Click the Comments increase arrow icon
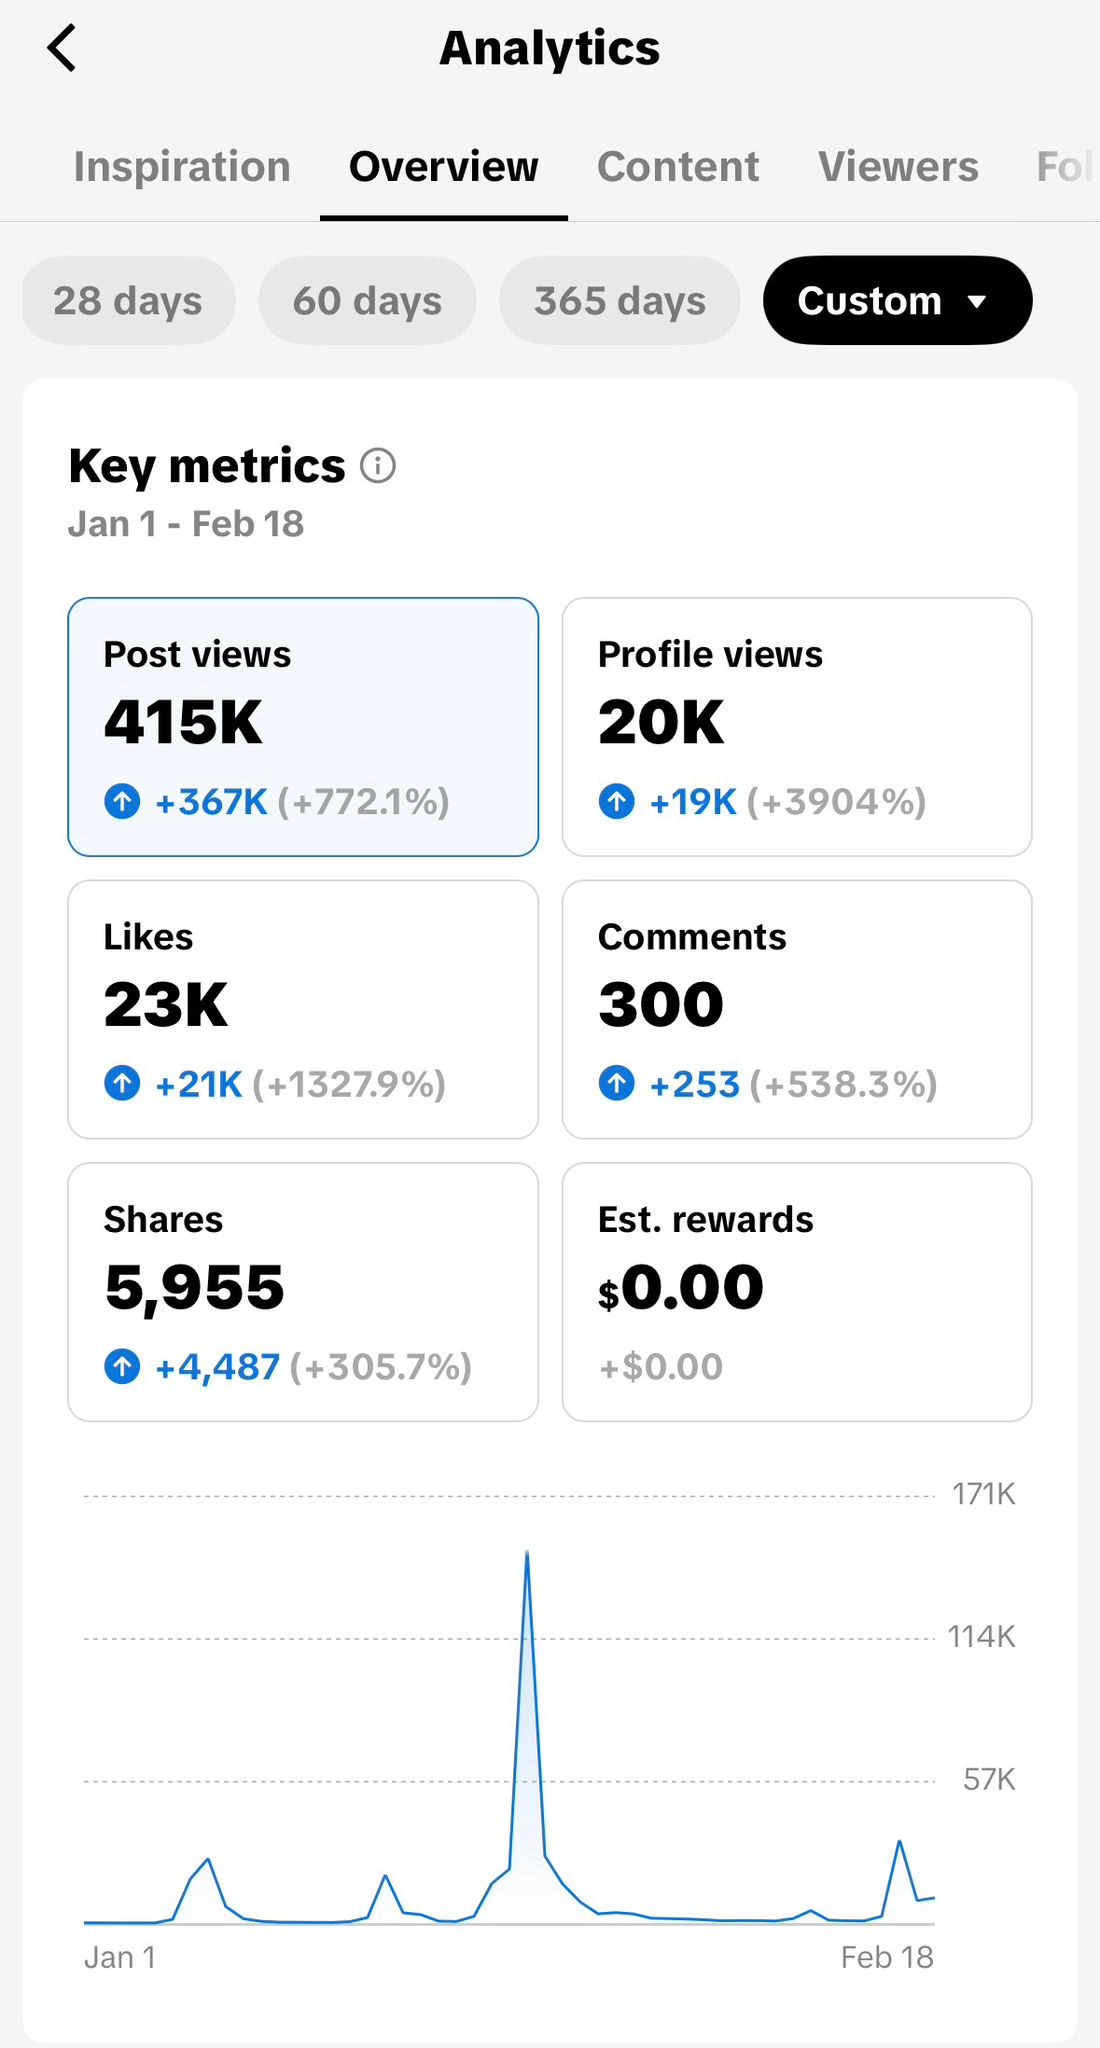The width and height of the screenshot is (1100, 2048). [x=616, y=1083]
